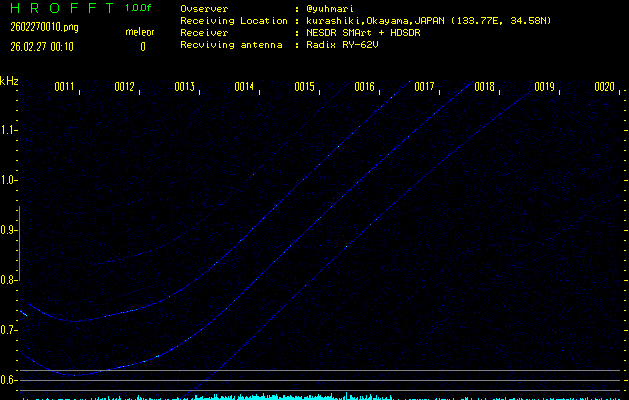Click the 0019 time marker
Viewport: 629px width, 400px height.
544,88
